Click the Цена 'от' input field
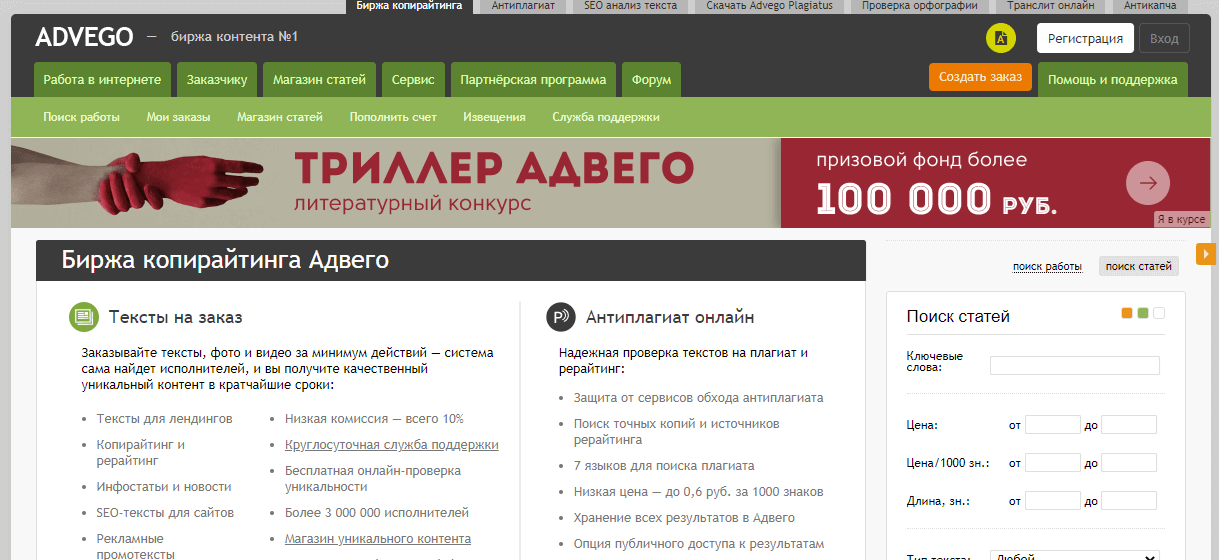 1053,425
